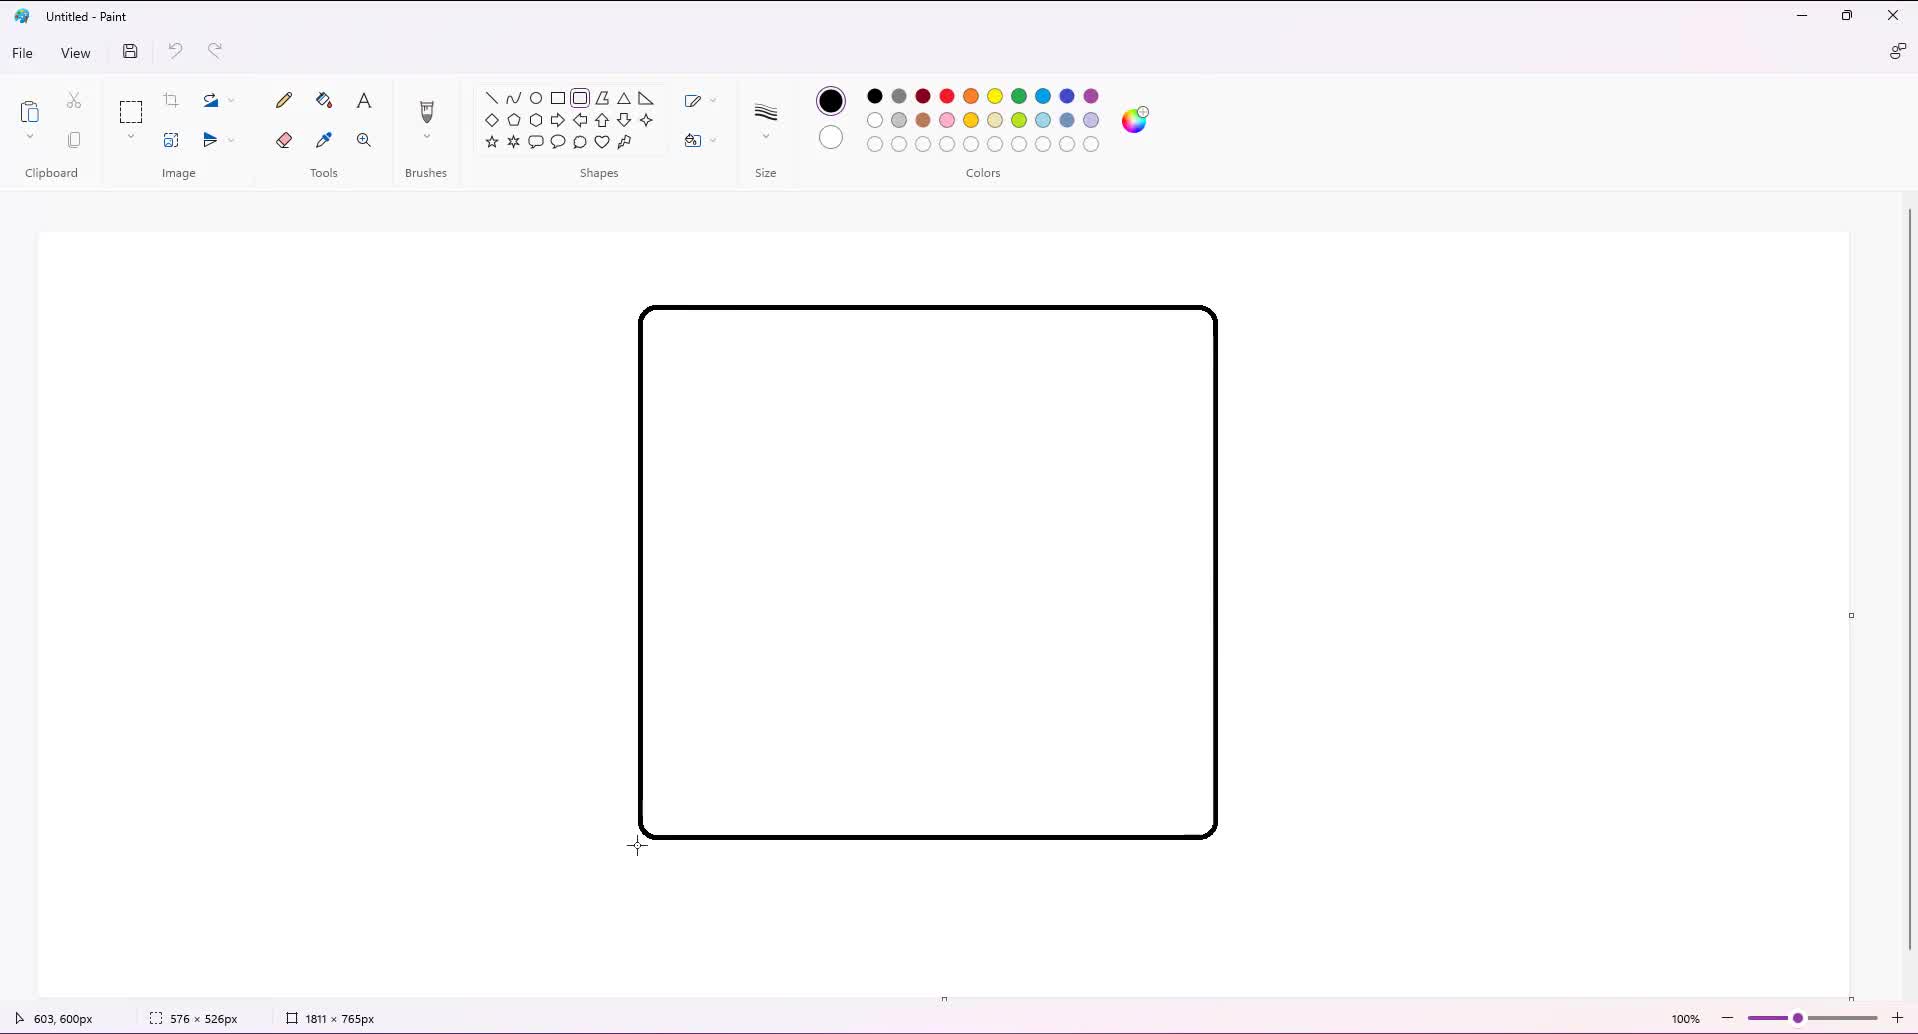The height and width of the screenshot is (1034, 1918).
Task: Open Edit colors wheel
Action: click(1135, 120)
